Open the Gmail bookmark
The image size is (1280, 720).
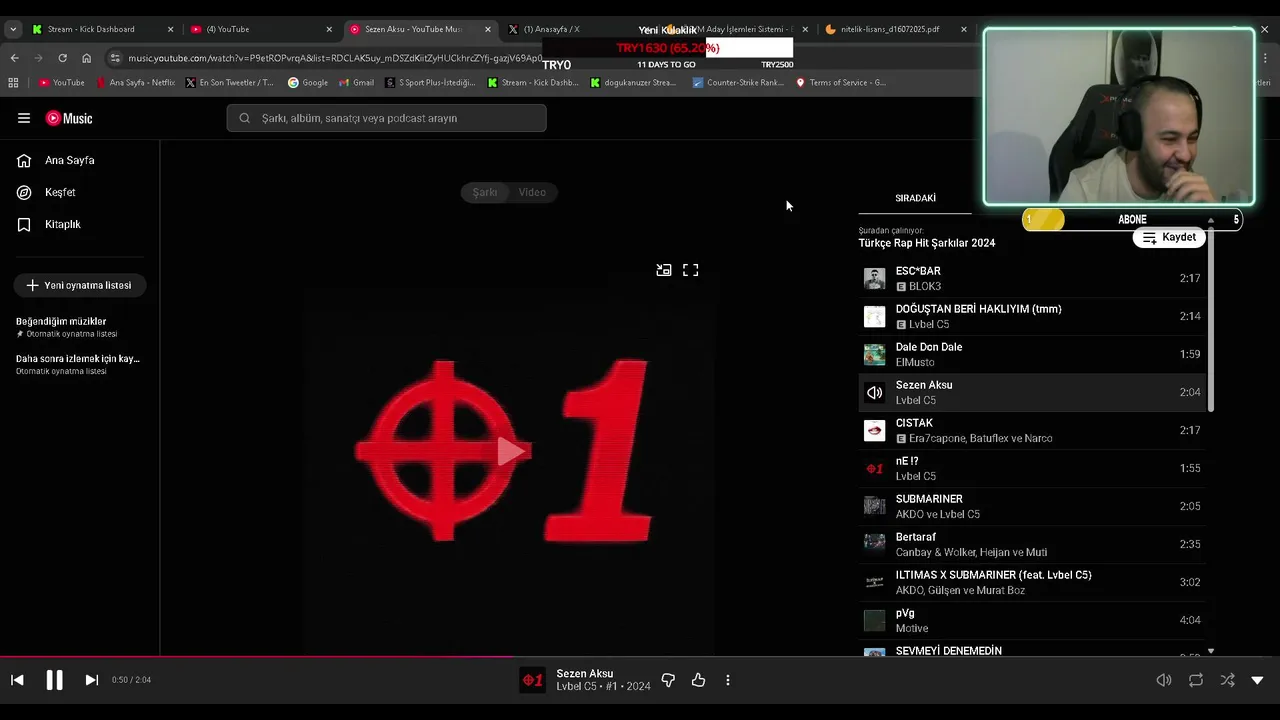click(x=356, y=82)
